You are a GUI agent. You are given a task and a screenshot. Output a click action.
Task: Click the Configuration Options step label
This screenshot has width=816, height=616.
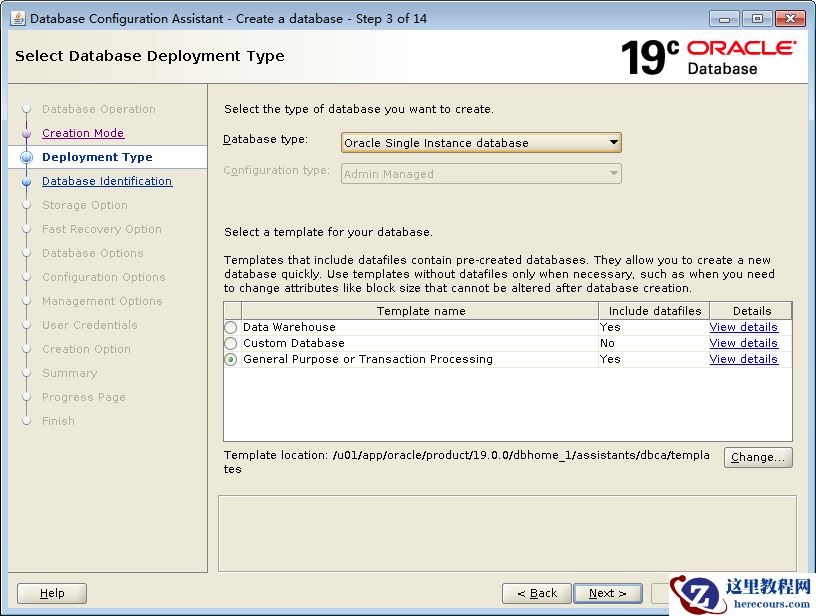point(104,277)
